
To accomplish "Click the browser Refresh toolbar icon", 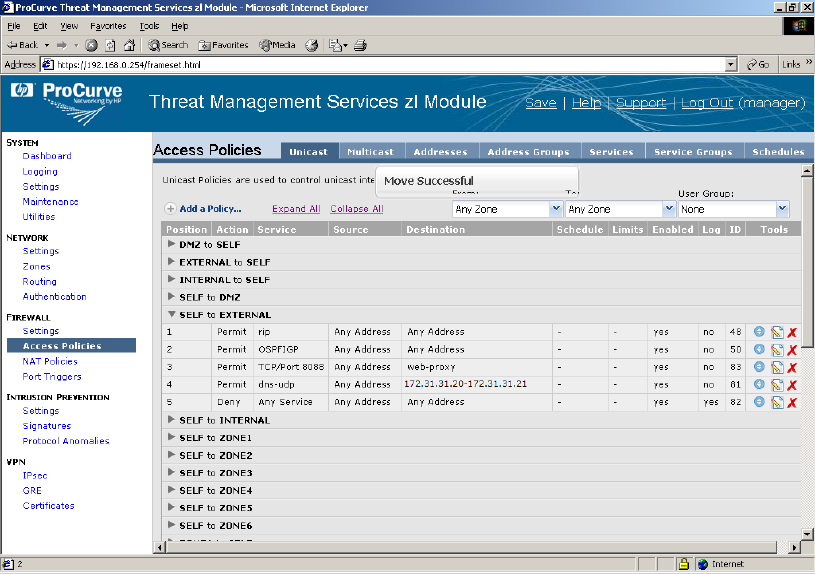I will (x=110, y=45).
